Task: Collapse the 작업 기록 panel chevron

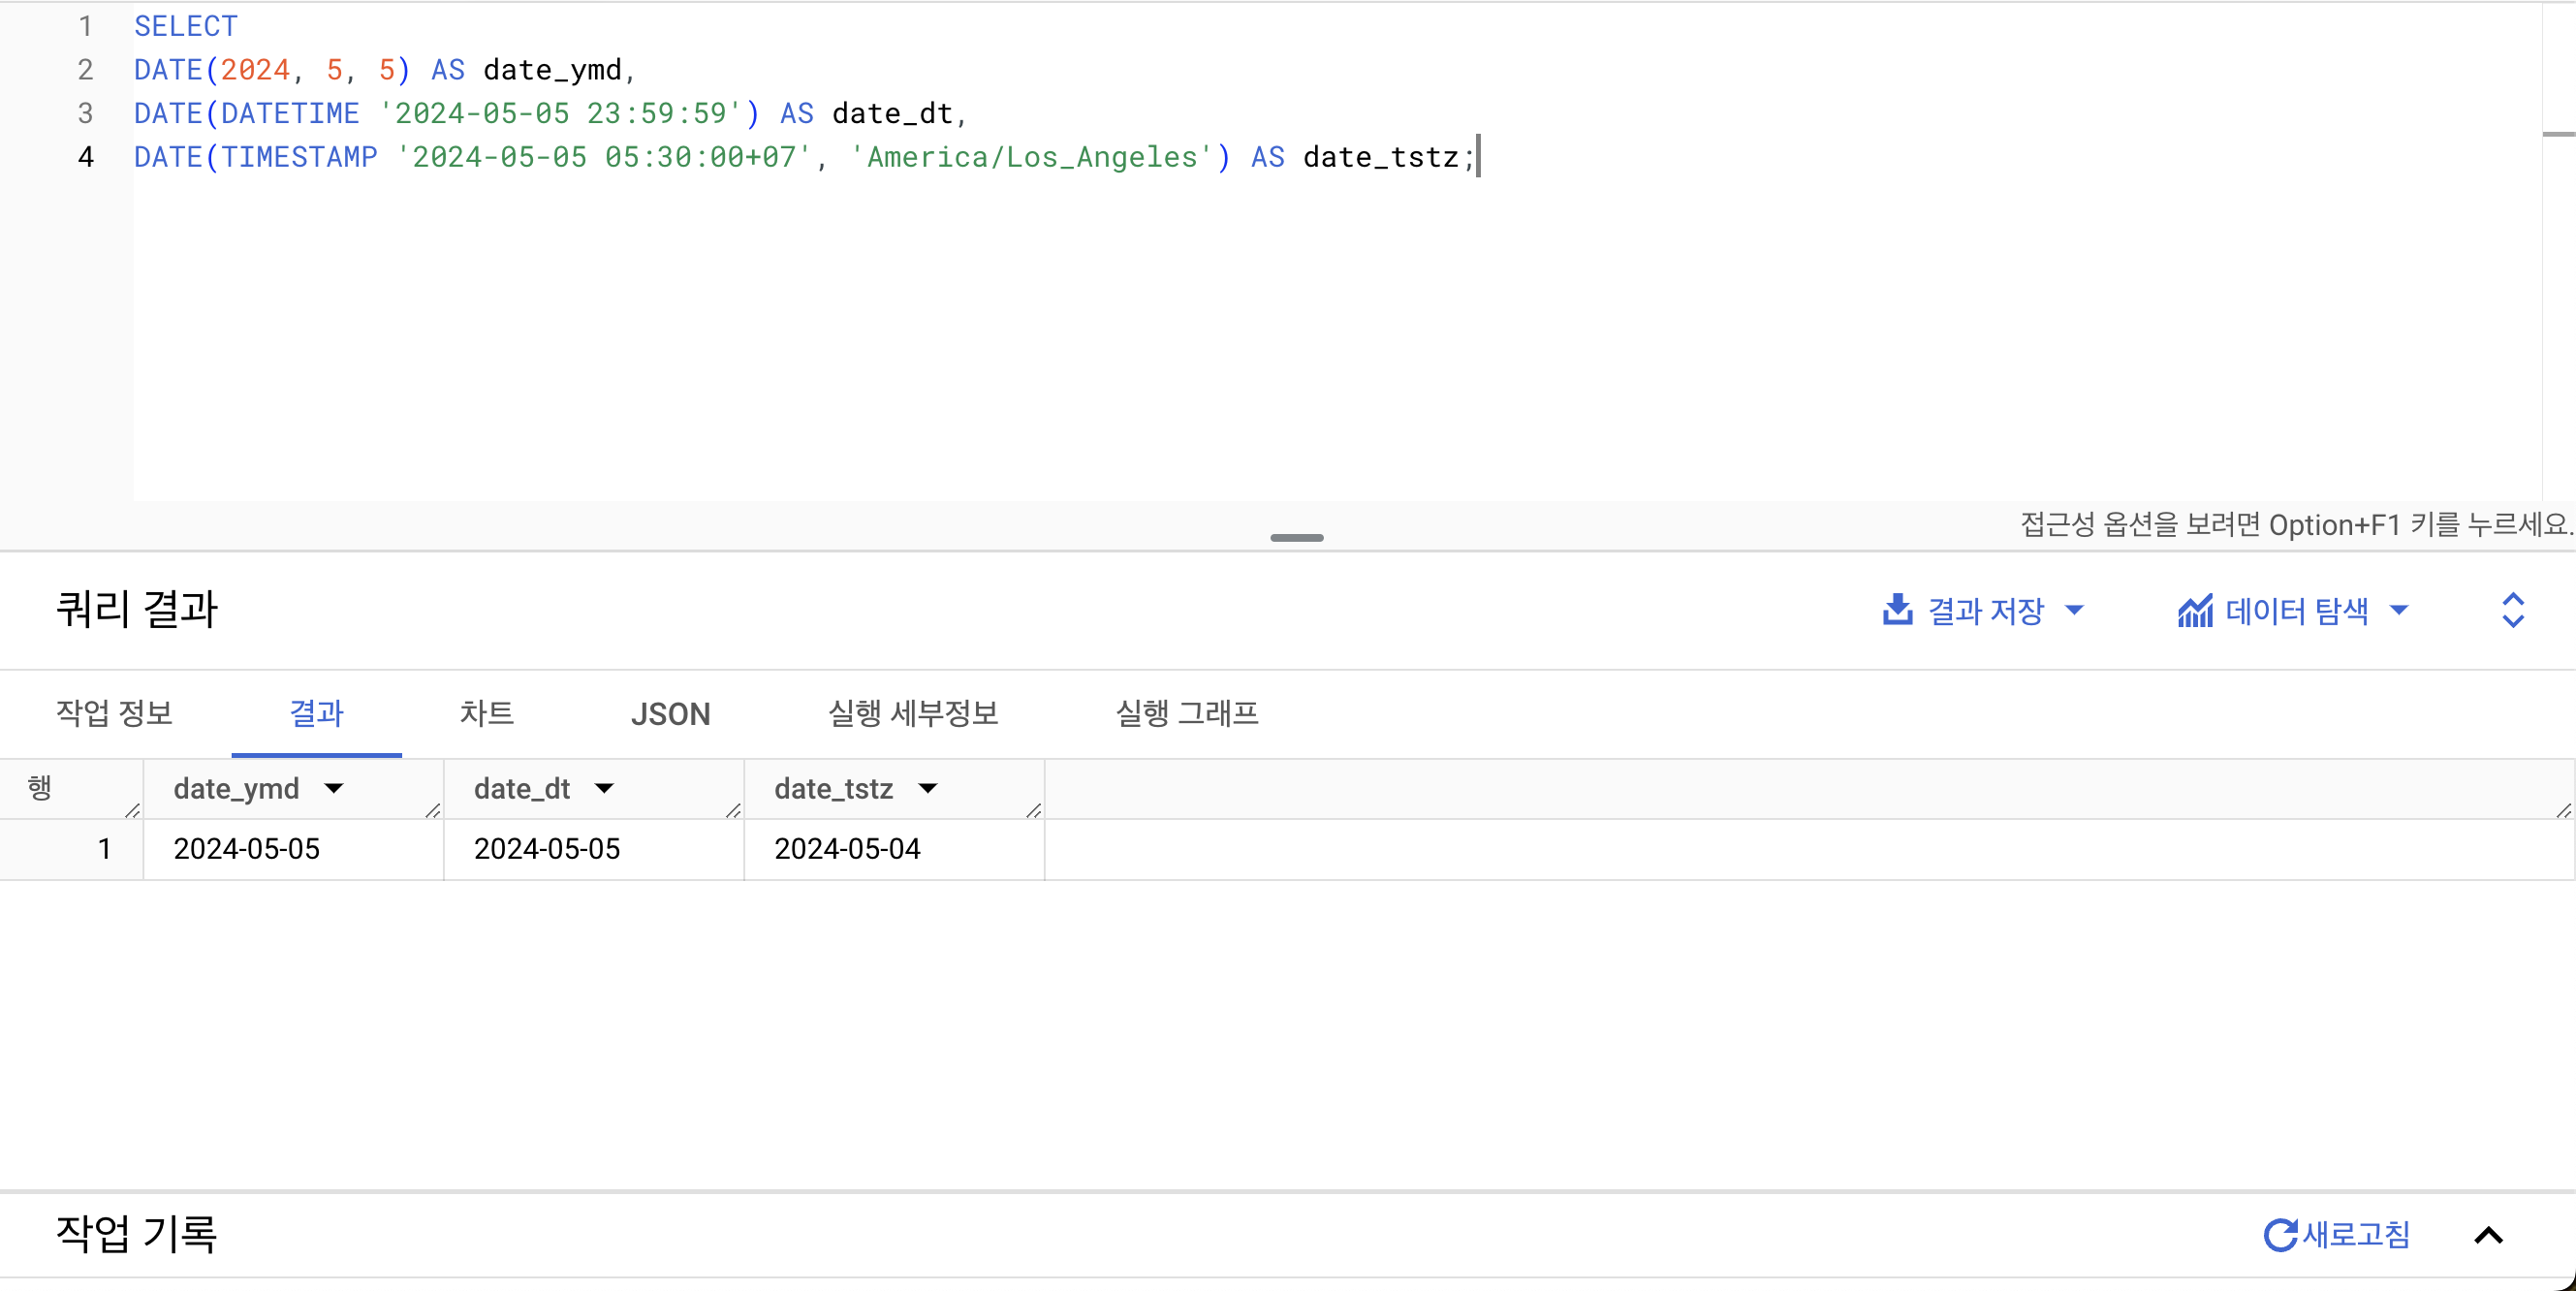Action: 2488,1236
